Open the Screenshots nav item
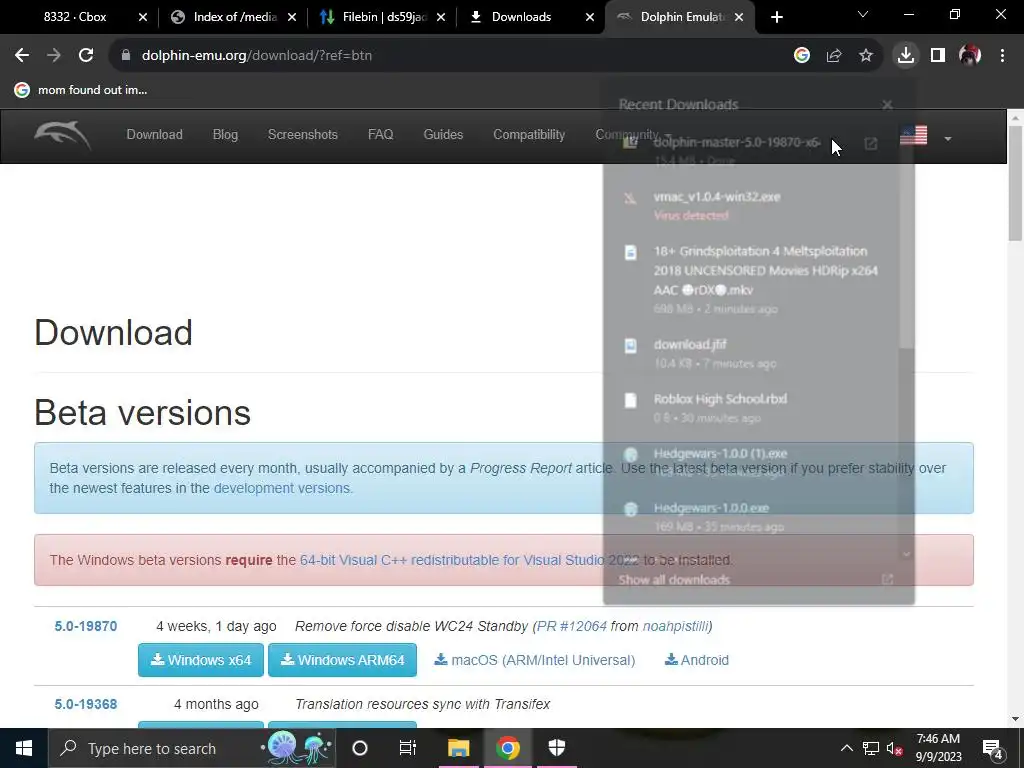 pyautogui.click(x=303, y=135)
